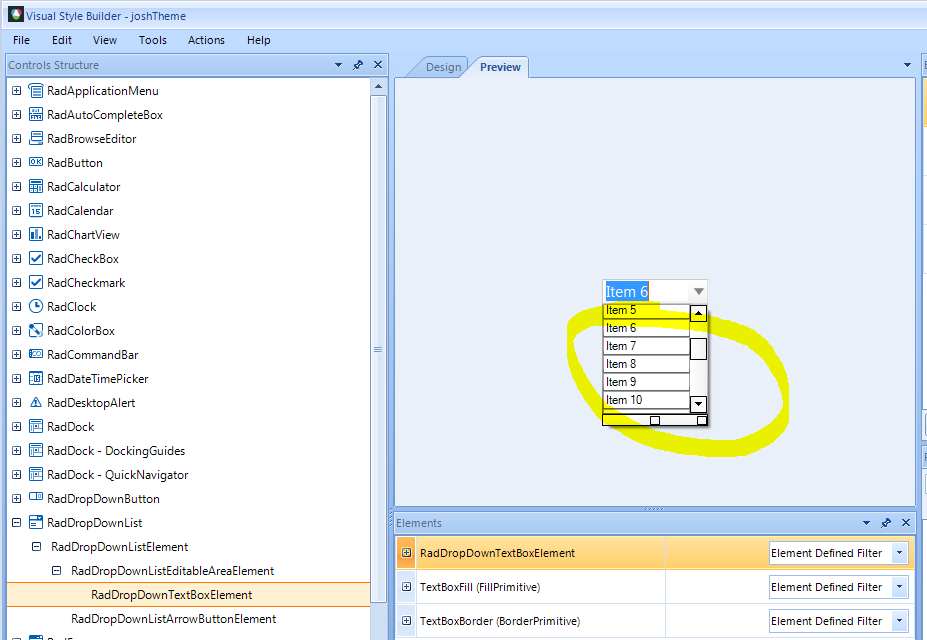Expand TextBoxFill (FillPrimitive) row
Image resolution: width=927 pixels, height=640 pixels.
[406, 587]
